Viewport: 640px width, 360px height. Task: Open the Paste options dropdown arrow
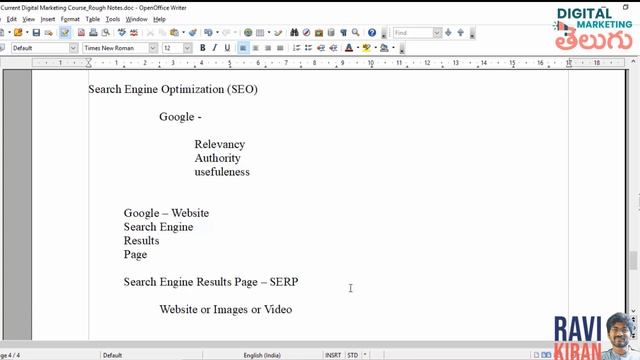183,33
